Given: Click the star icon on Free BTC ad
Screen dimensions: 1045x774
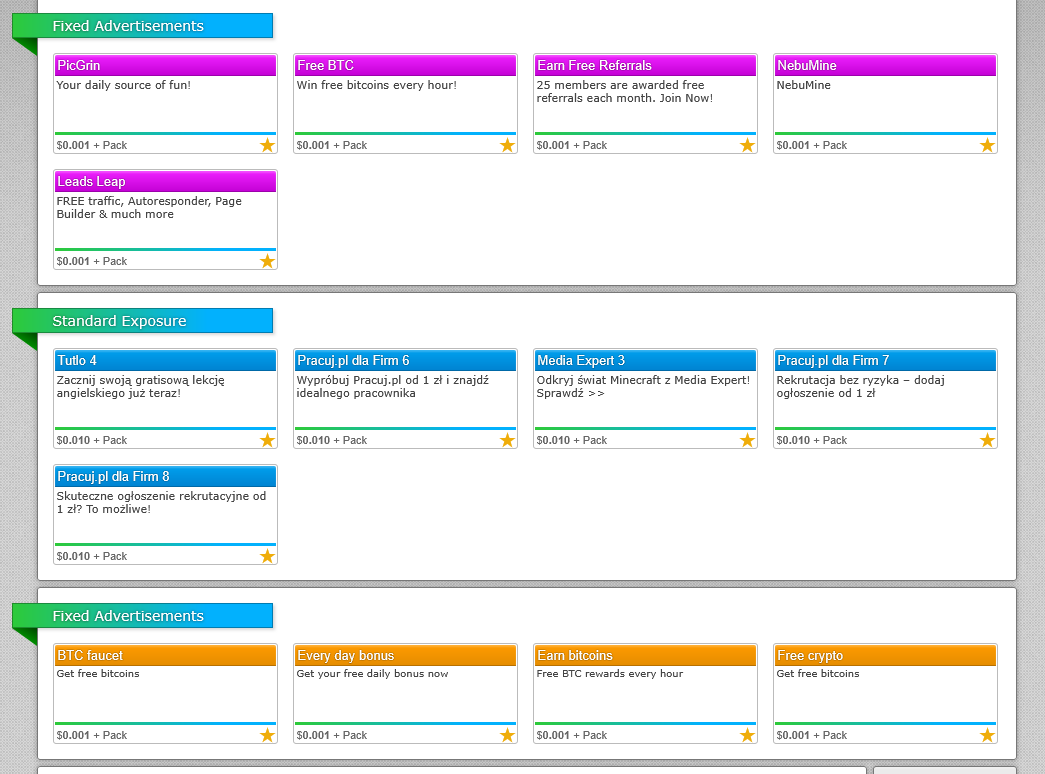Looking at the screenshot, I should click(x=507, y=145).
